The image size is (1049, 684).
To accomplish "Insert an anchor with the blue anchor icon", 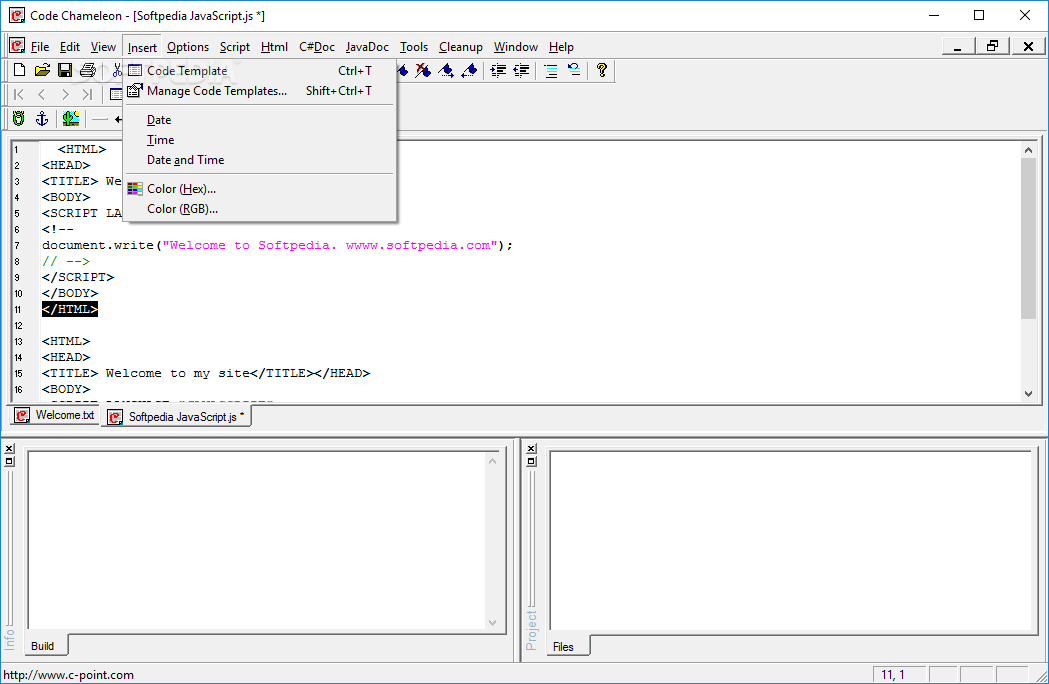I will pos(41,118).
